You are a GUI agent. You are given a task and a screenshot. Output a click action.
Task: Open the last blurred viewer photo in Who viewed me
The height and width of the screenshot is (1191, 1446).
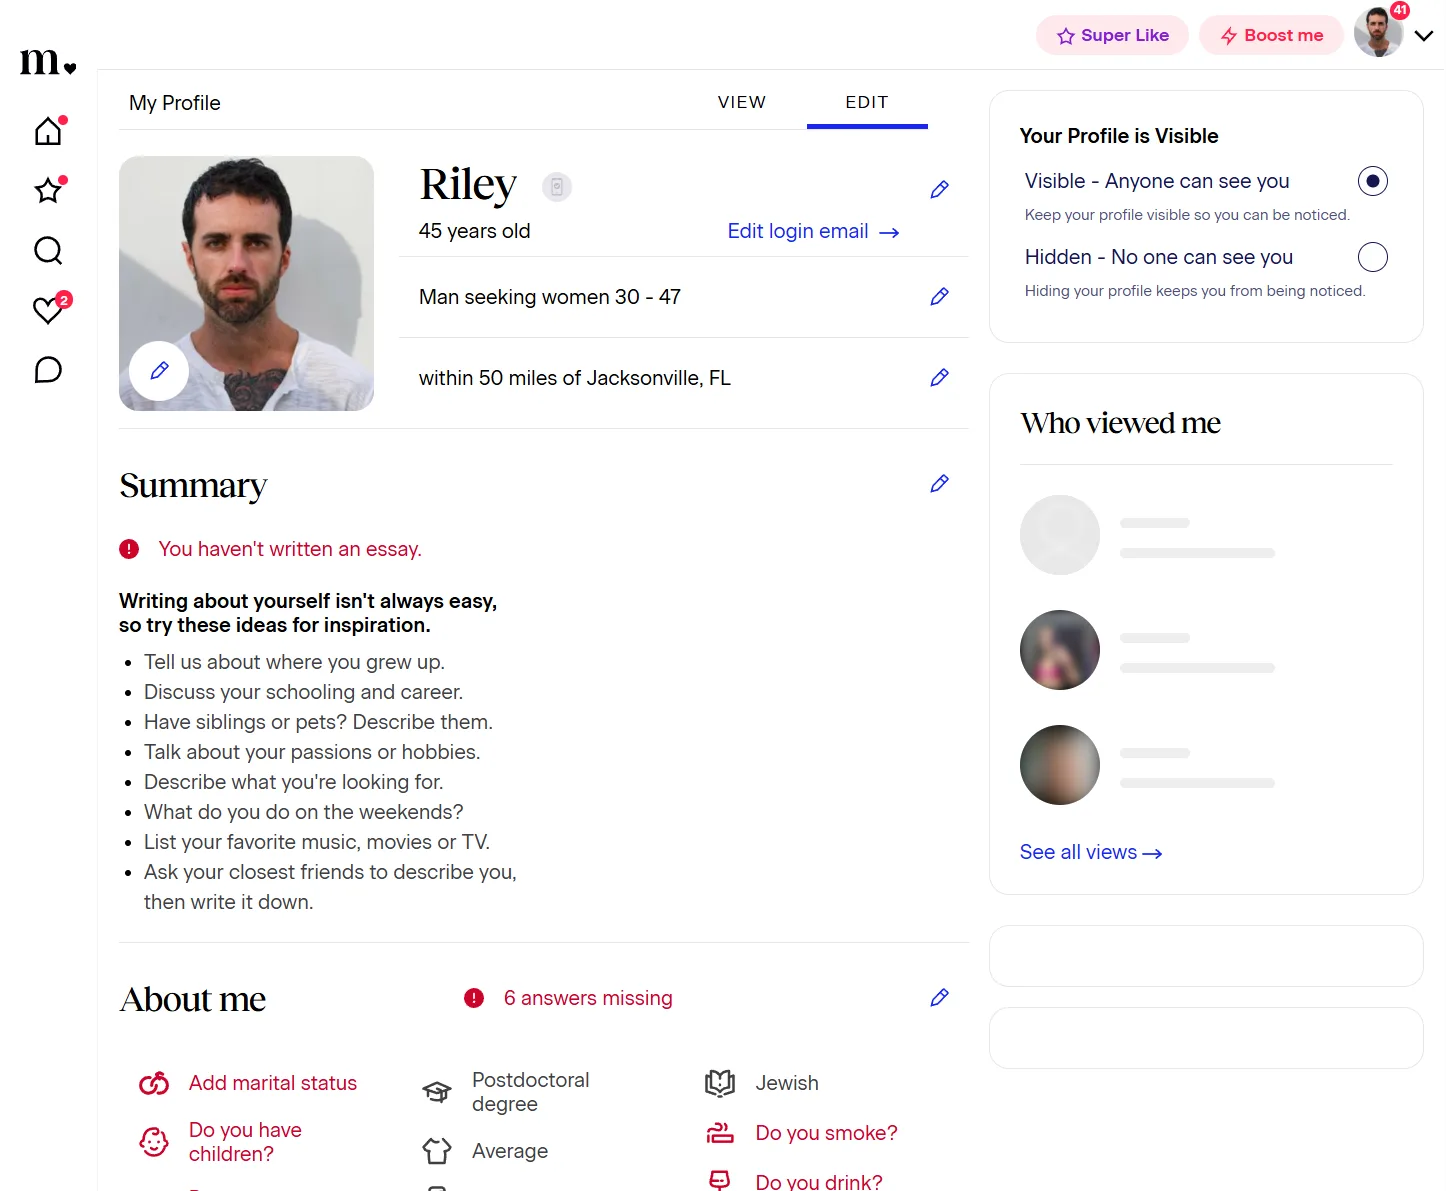coord(1060,765)
